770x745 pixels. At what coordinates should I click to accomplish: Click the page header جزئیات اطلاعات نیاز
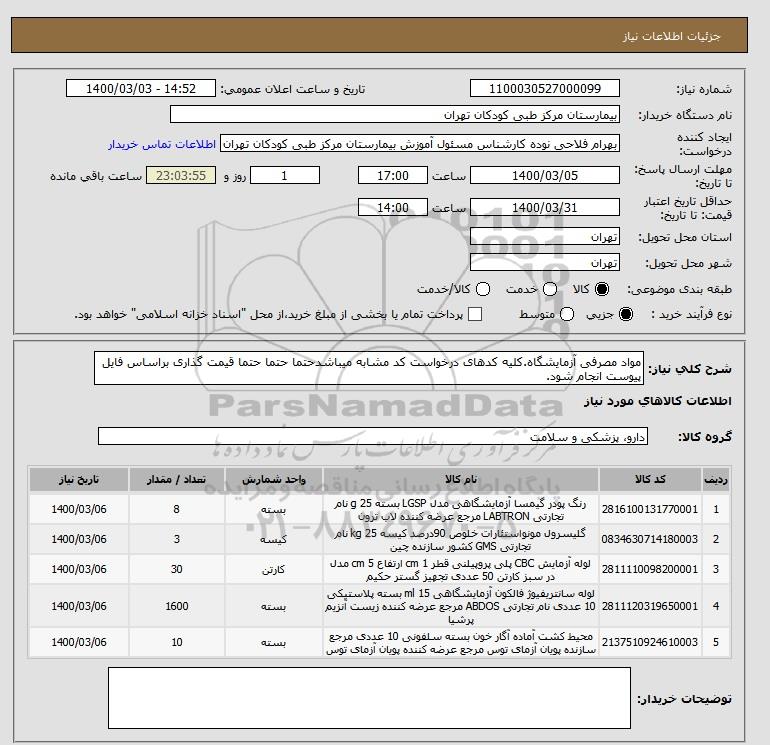coord(671,36)
